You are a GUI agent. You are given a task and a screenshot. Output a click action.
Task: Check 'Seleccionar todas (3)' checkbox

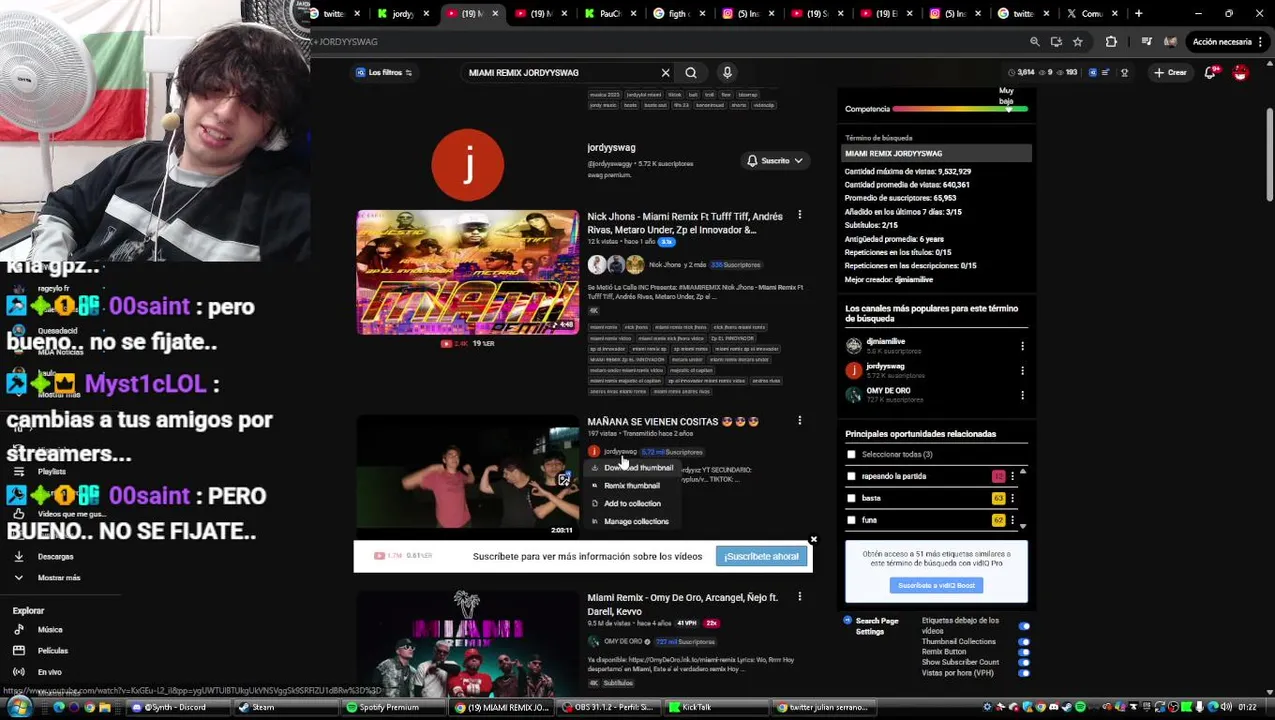pos(851,455)
